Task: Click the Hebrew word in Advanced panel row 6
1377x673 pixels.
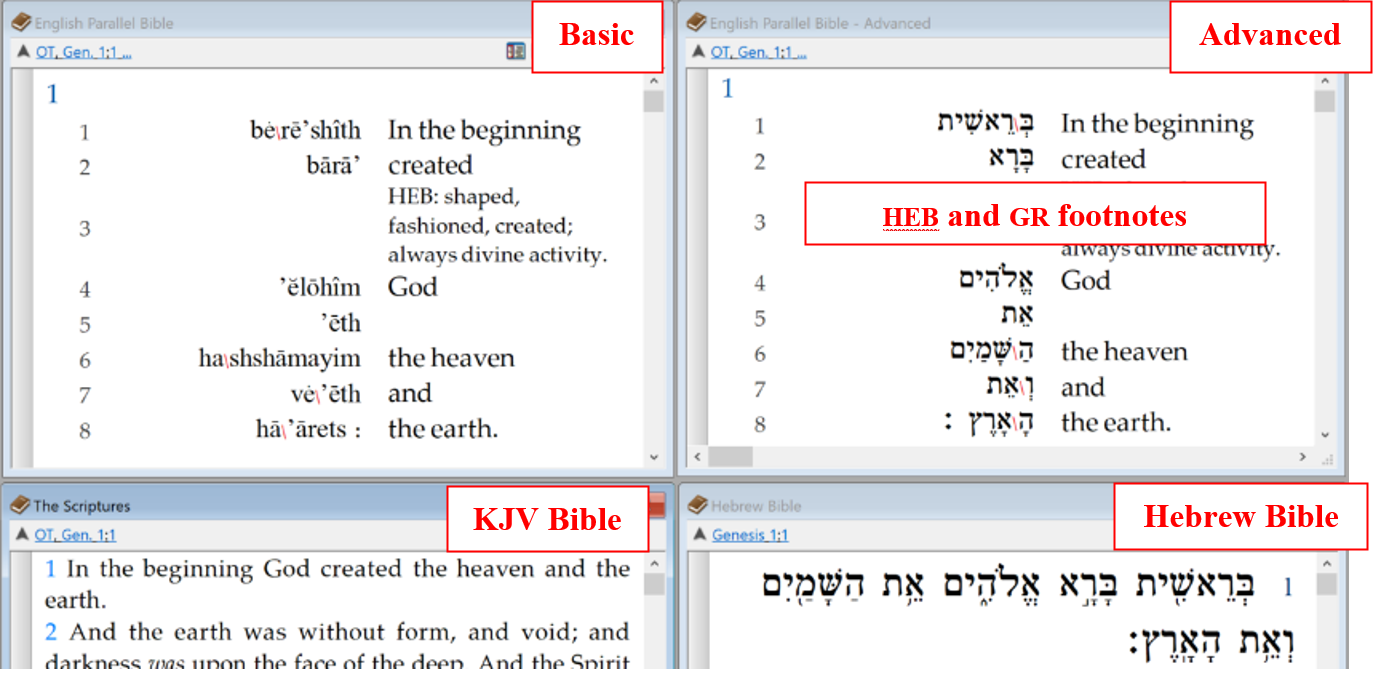Action: (x=992, y=350)
